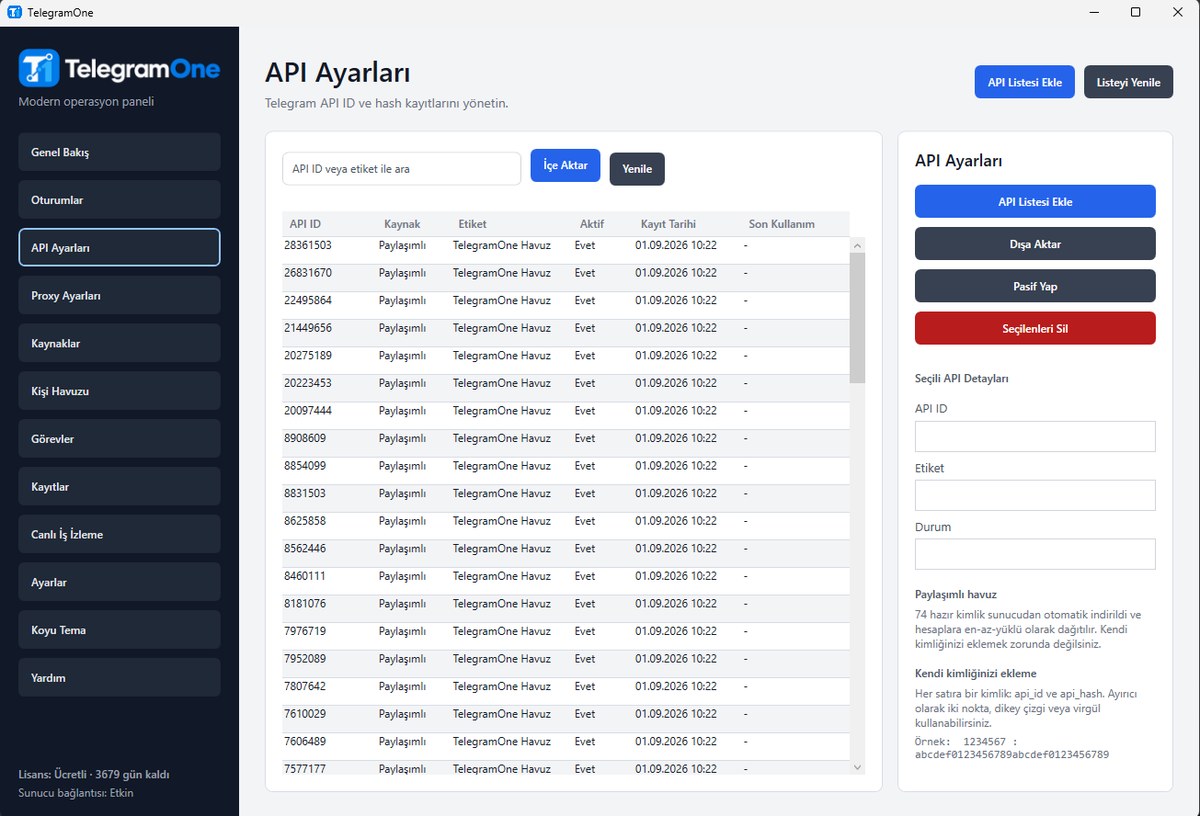
Task: Click the TelegramOne title bar app icon
Action: pos(14,13)
